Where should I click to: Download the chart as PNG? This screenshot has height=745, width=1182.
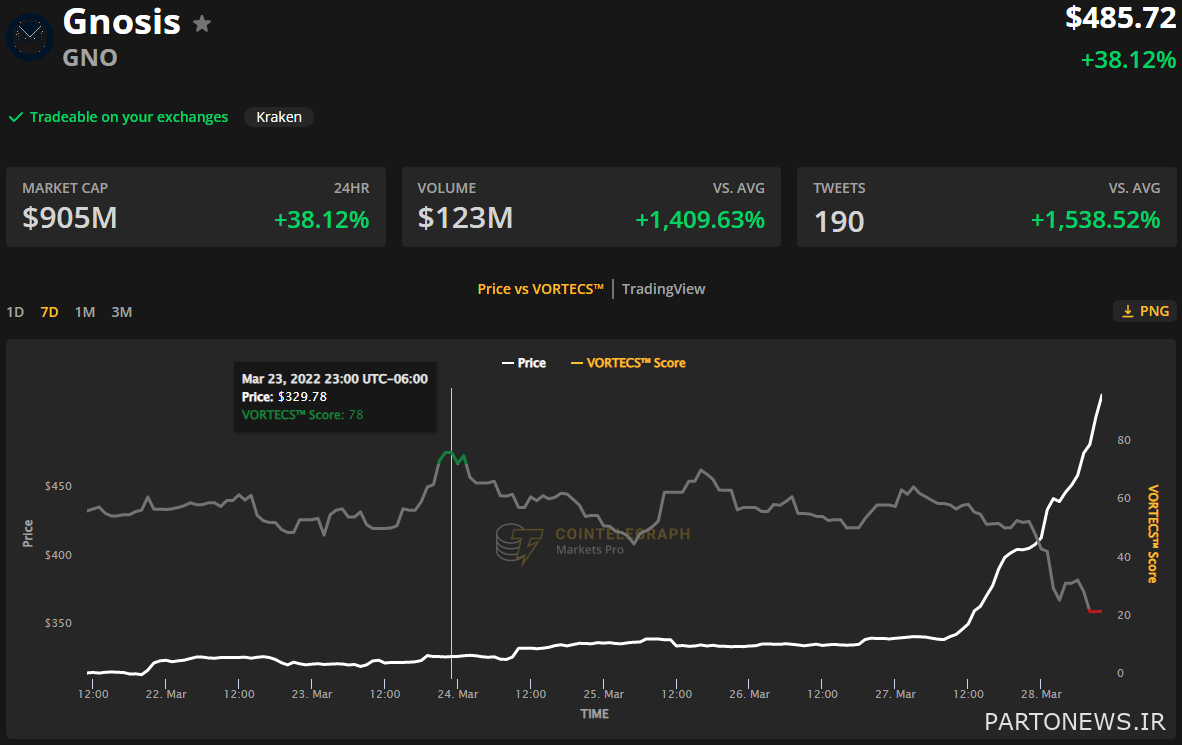[1145, 311]
